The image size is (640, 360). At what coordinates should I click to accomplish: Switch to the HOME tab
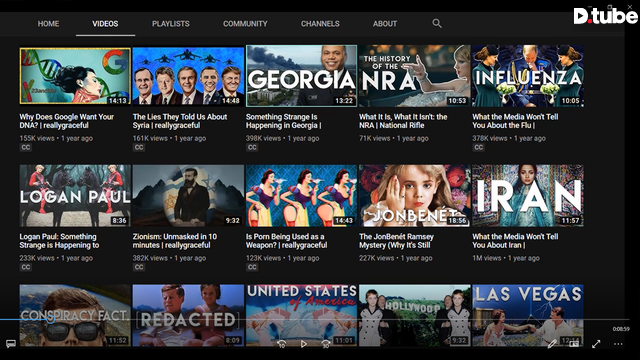click(48, 24)
